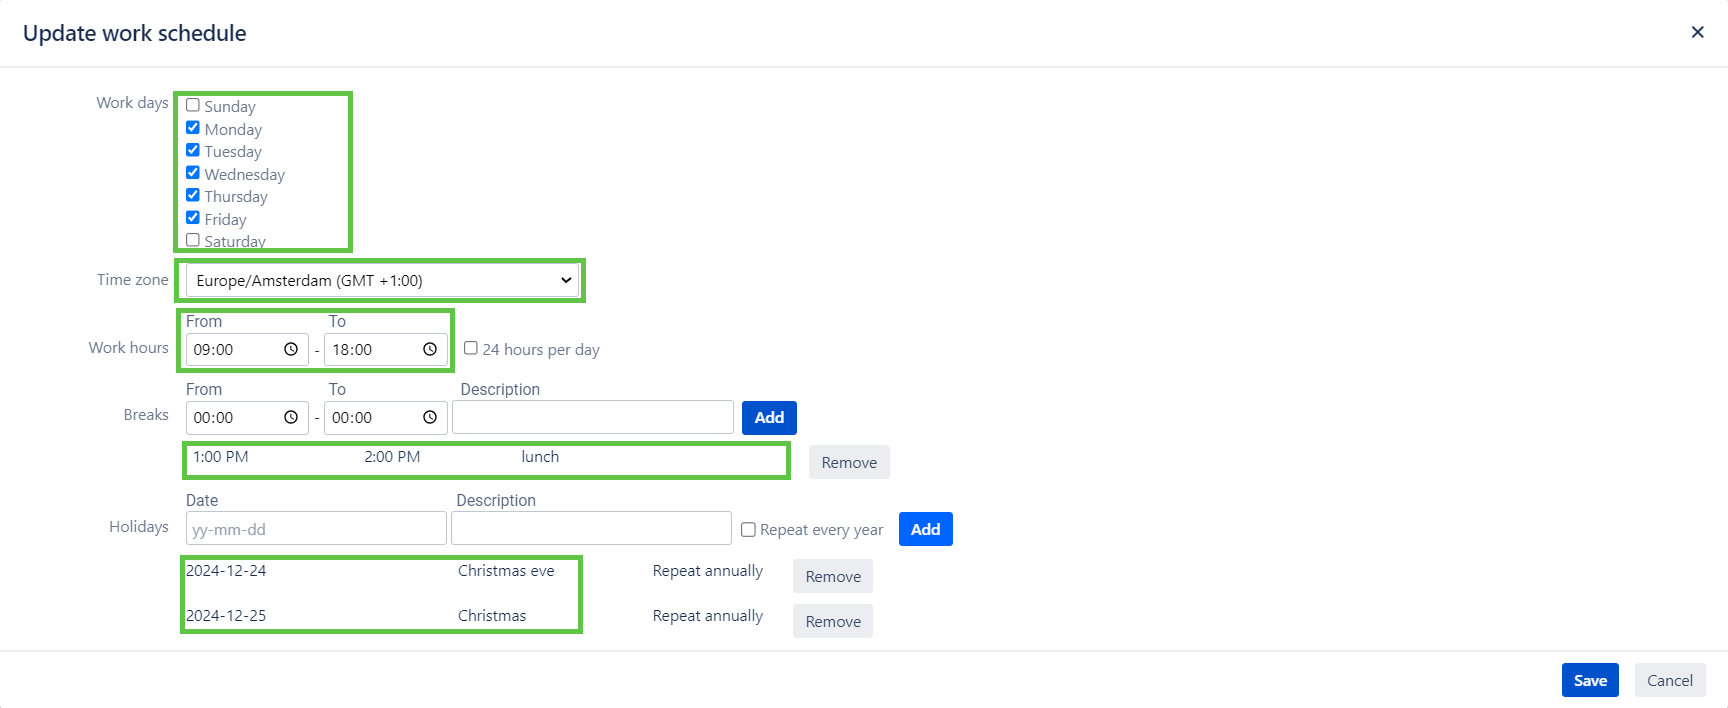Open the Time zone dropdown
The width and height of the screenshot is (1728, 708).
tap(380, 280)
